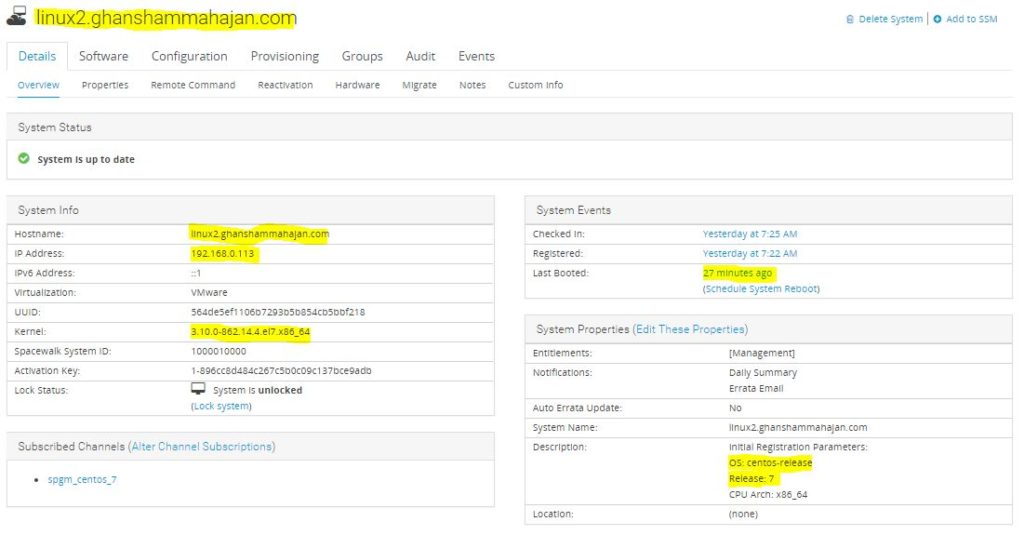Click the System is unlocked status text

coord(257,390)
